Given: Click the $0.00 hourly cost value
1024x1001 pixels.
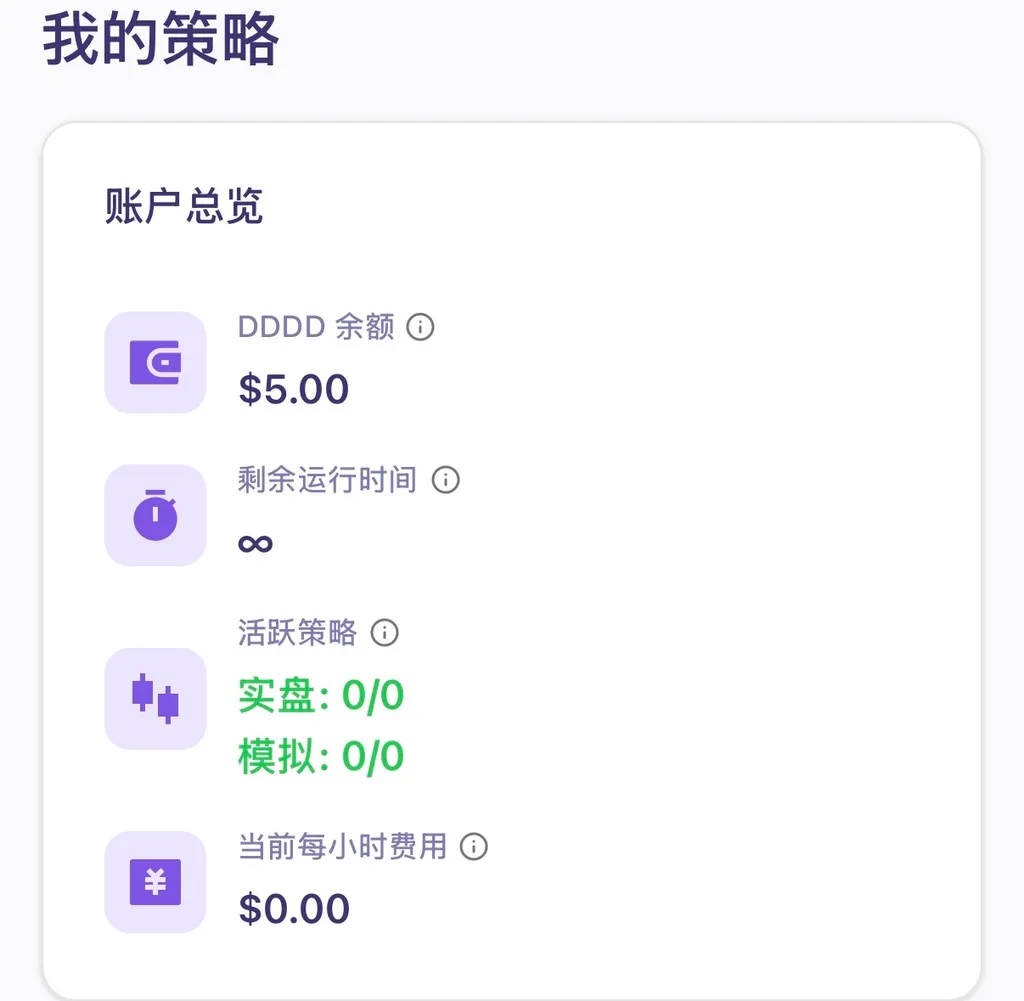Looking at the screenshot, I should click(292, 908).
